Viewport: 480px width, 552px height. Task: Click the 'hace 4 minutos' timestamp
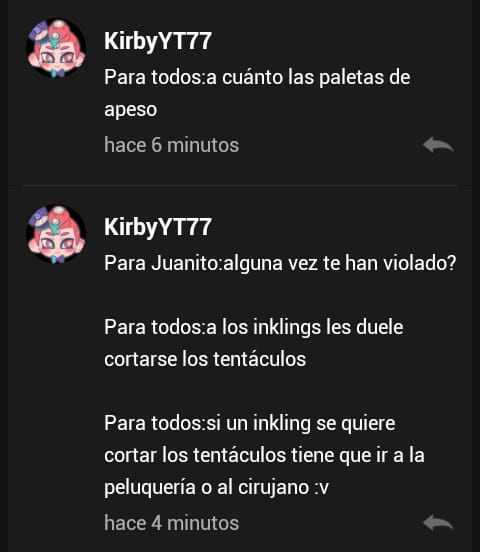(172, 523)
